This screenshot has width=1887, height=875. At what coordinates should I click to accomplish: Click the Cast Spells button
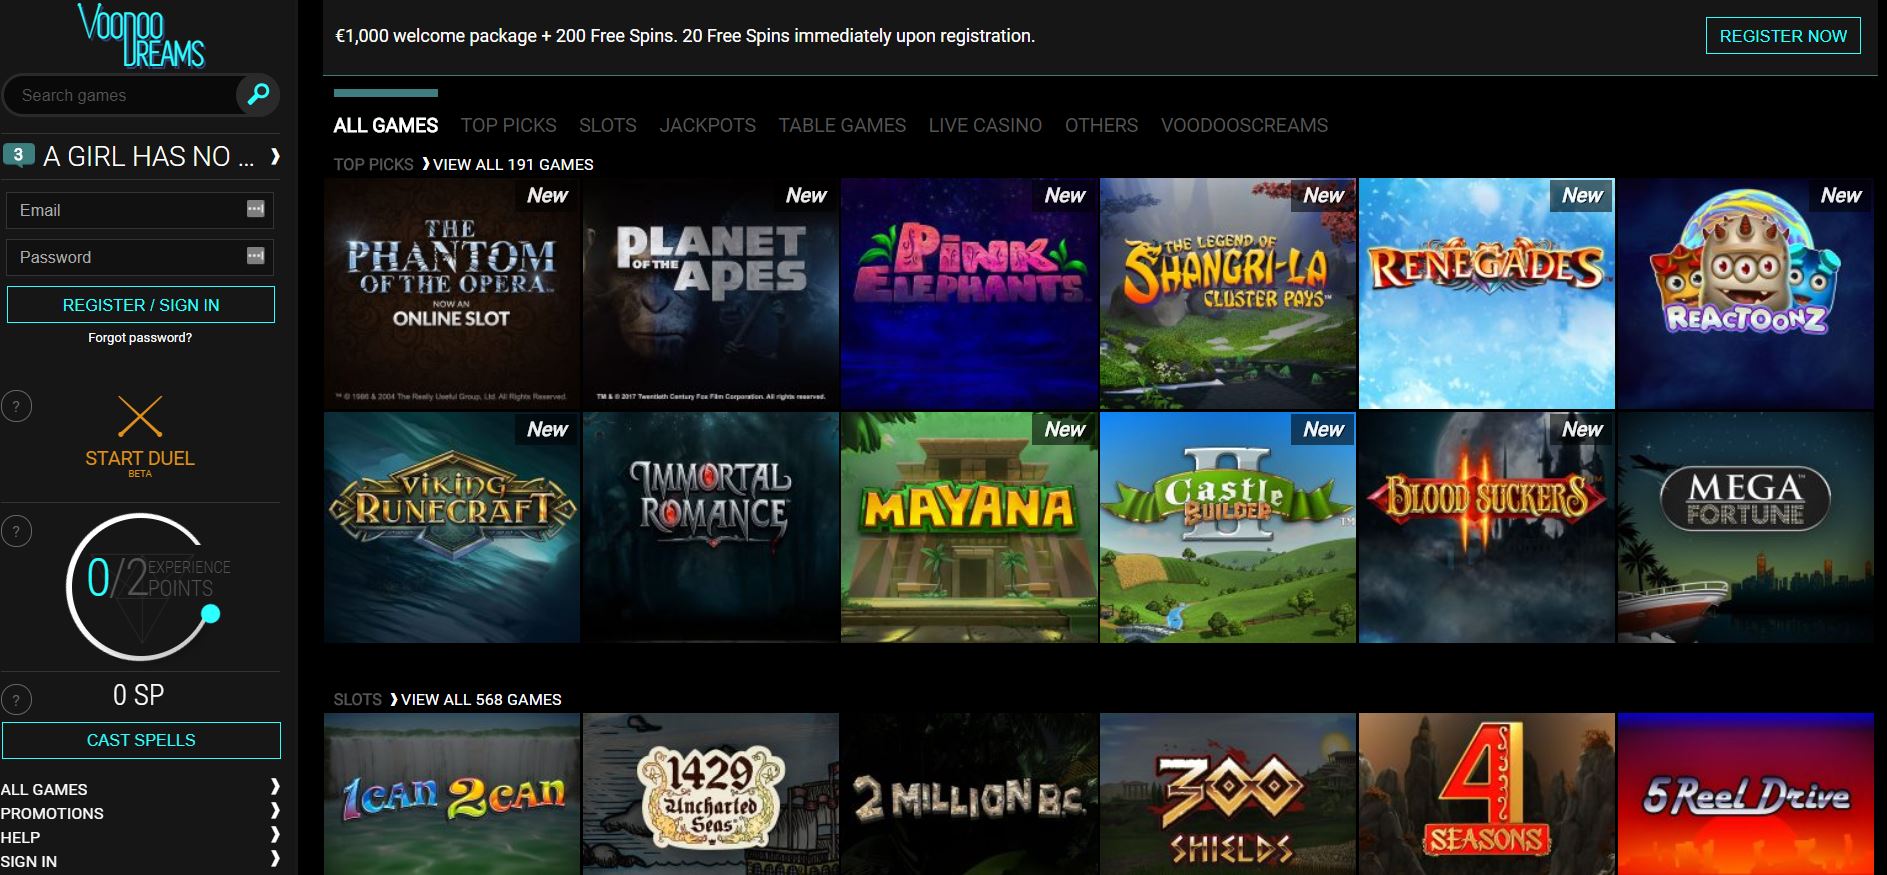[x=141, y=740]
